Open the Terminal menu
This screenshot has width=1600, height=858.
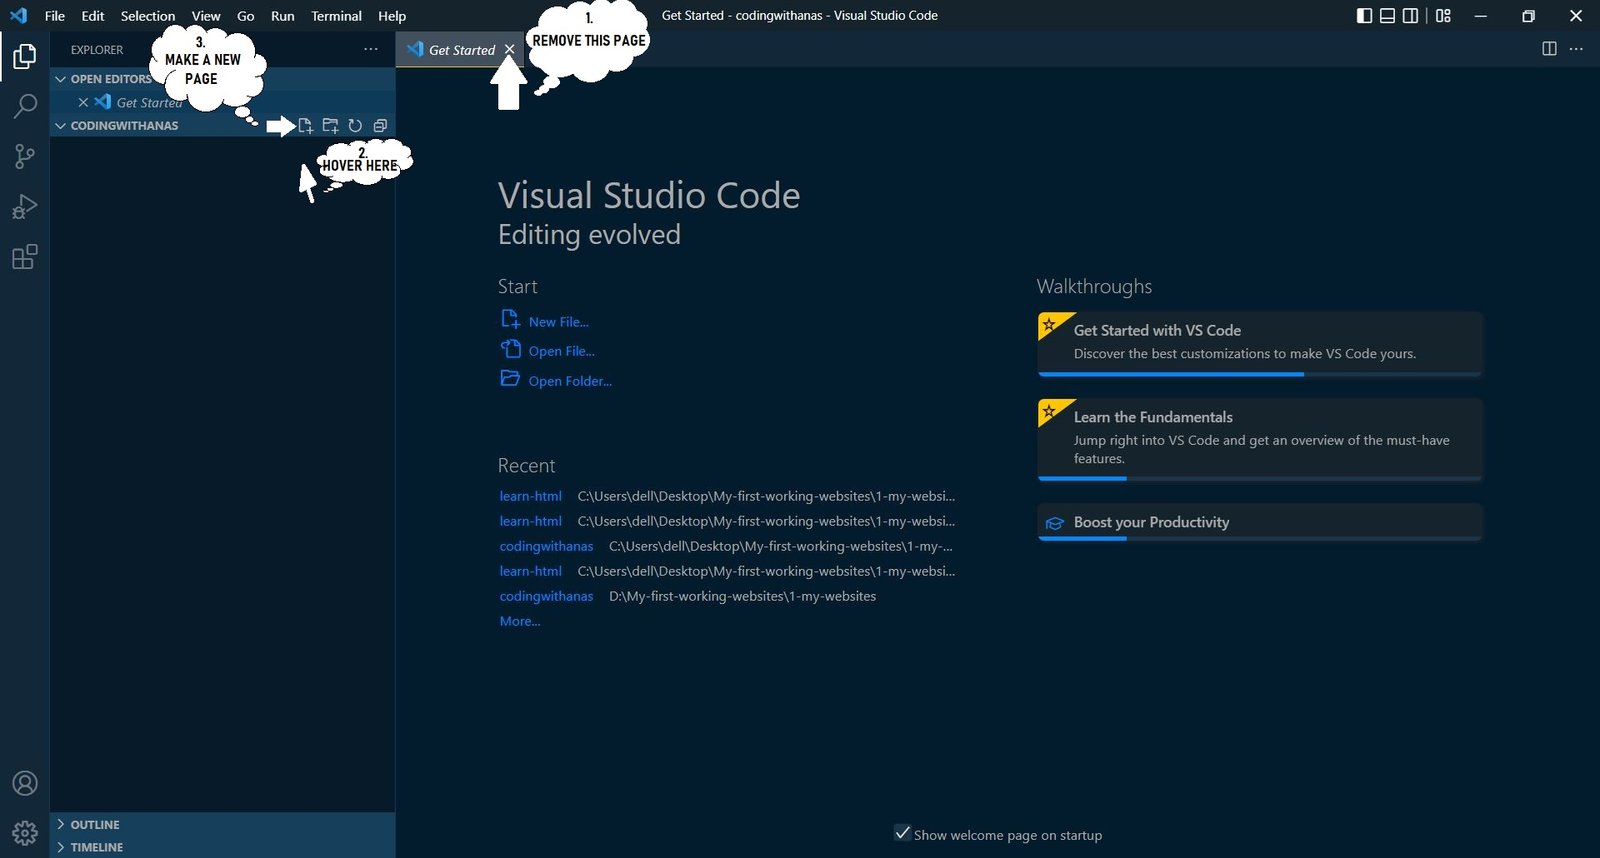coord(336,16)
